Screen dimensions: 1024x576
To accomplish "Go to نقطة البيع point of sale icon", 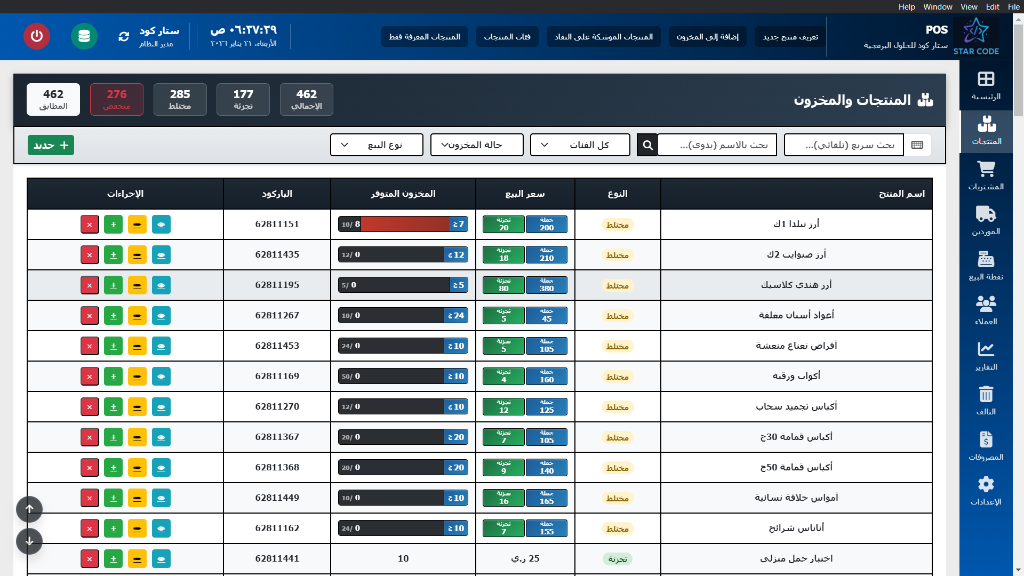I will [x=985, y=262].
